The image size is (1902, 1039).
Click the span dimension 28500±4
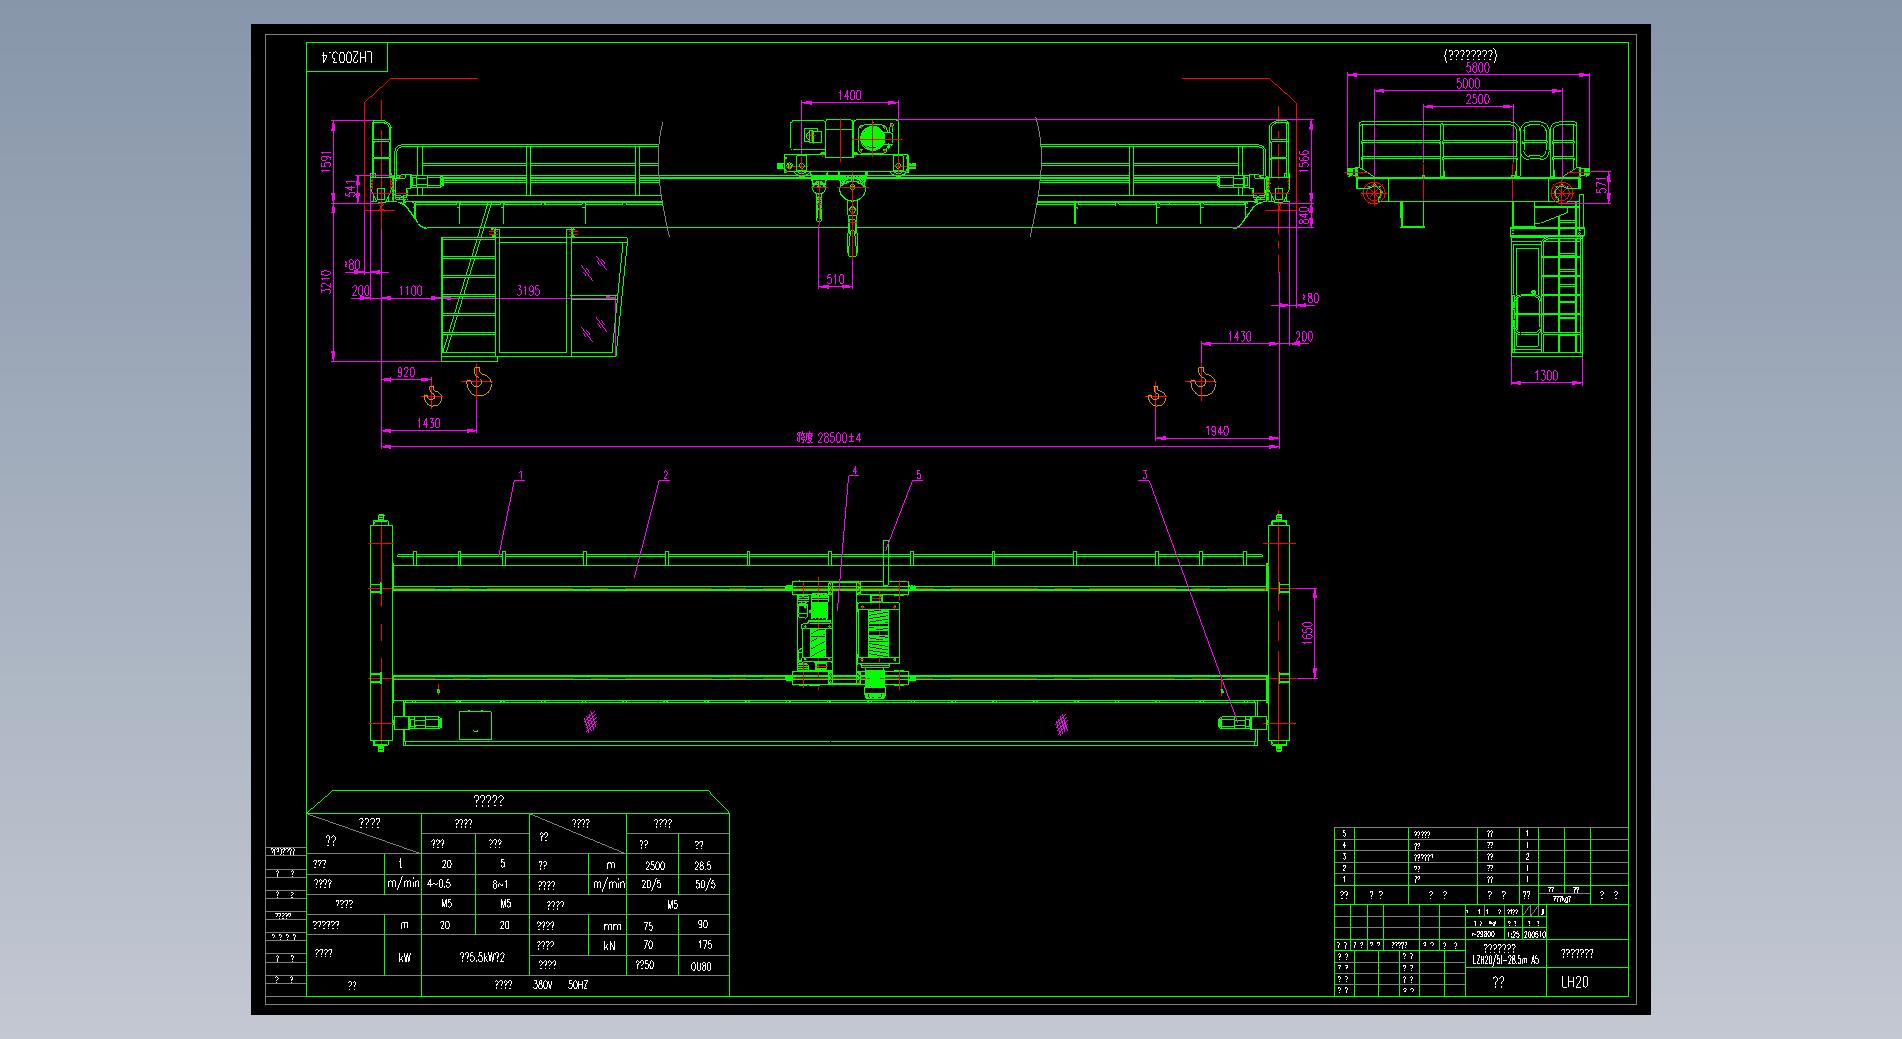coord(828,438)
